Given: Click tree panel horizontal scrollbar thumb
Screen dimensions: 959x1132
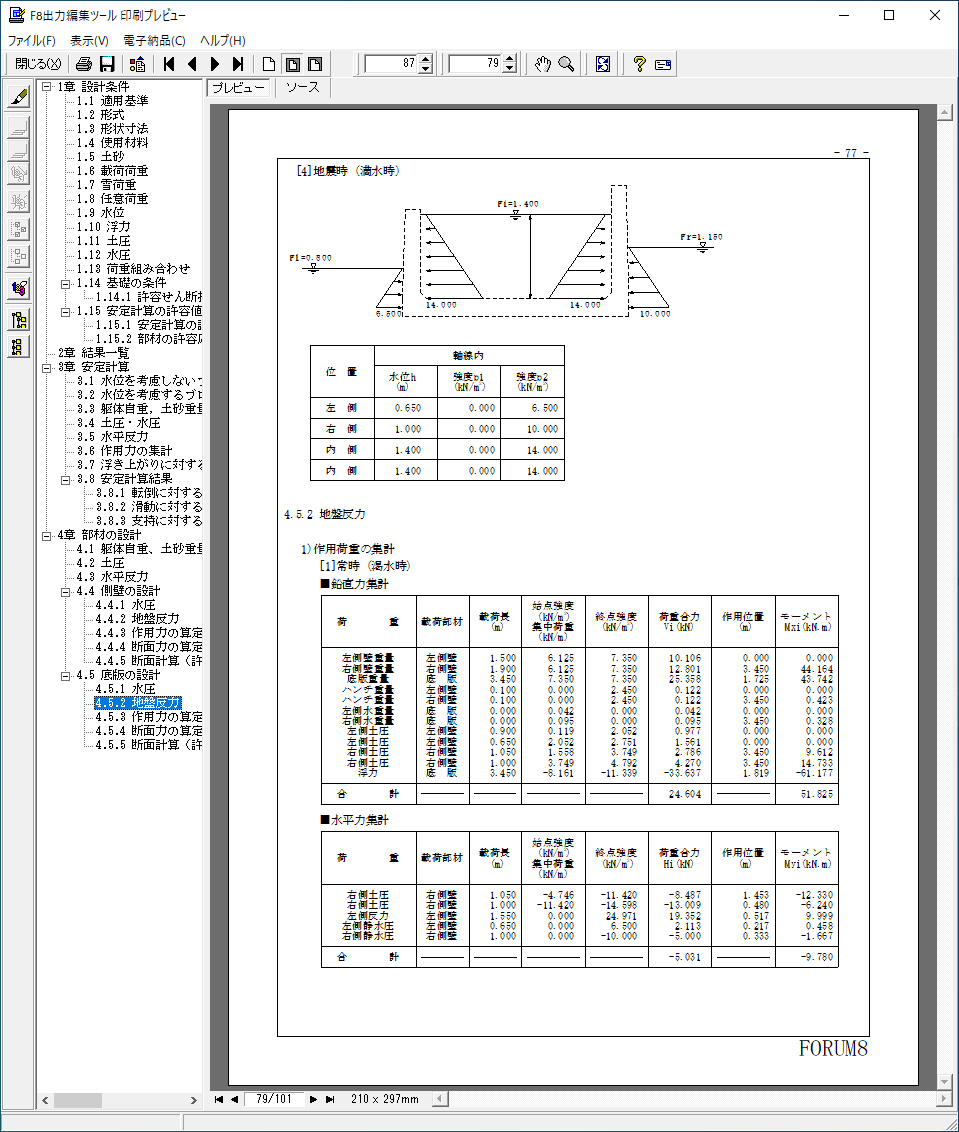Looking at the screenshot, I should 78,1100.
